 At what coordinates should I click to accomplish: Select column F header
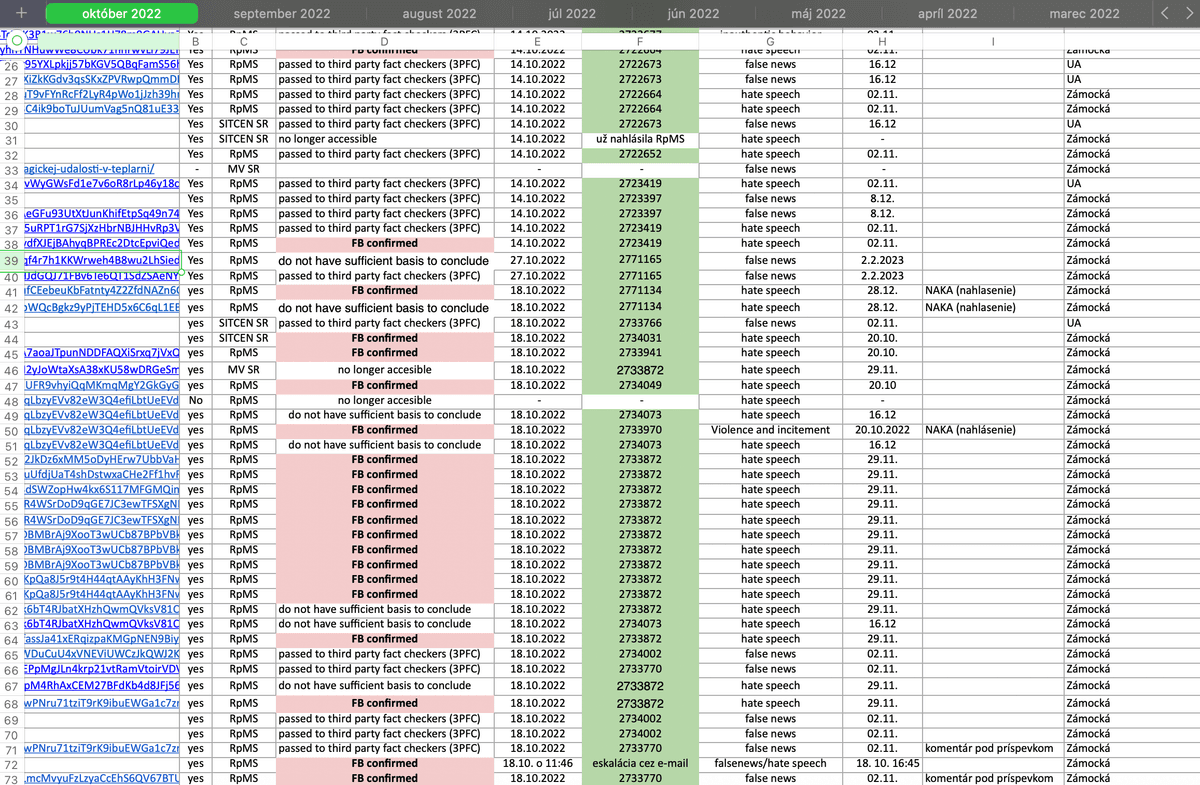pyautogui.click(x=638, y=42)
